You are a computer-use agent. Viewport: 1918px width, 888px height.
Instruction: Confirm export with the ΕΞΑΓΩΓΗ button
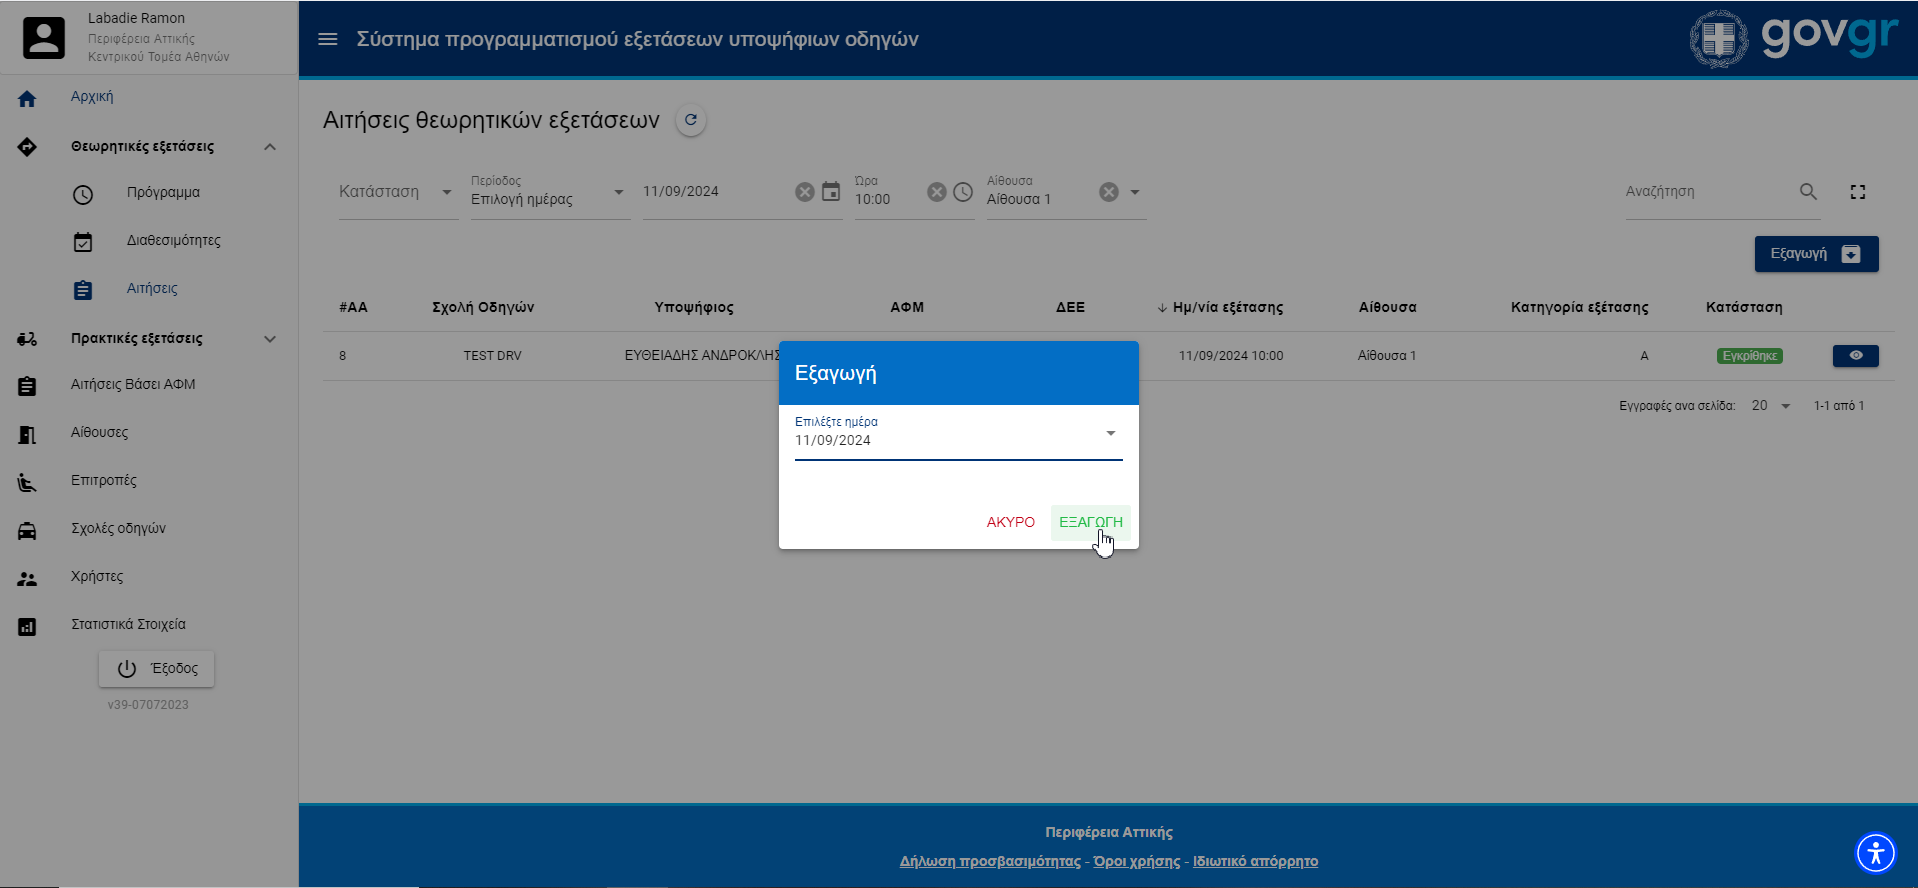(1090, 522)
